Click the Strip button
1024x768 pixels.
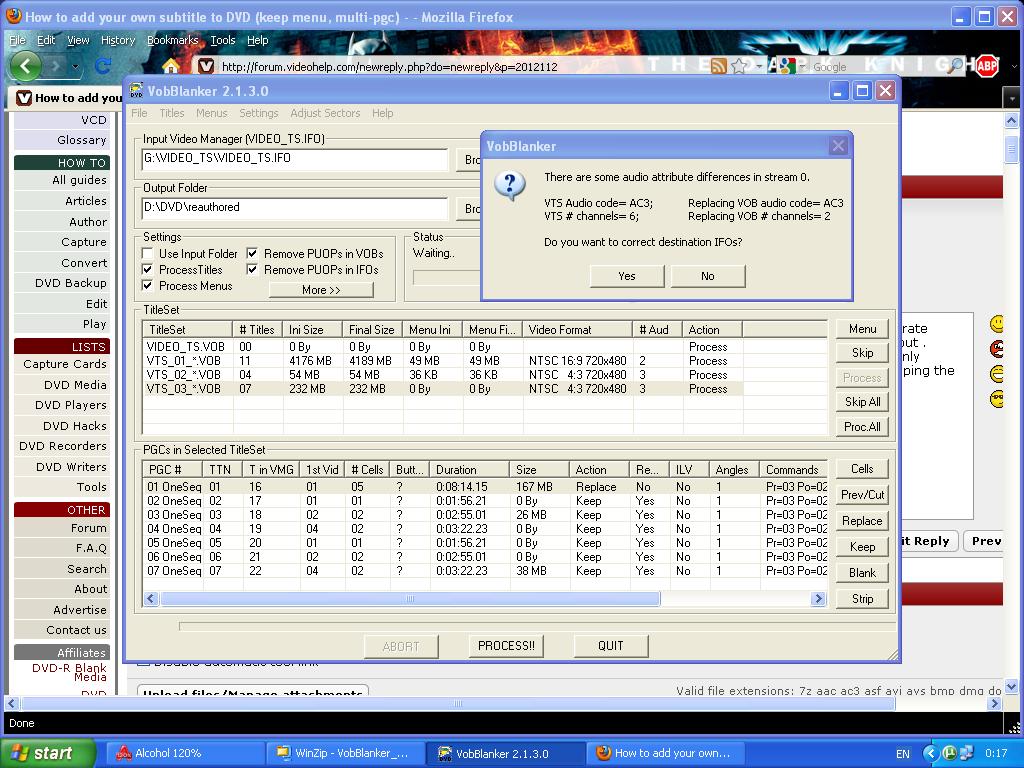pyautogui.click(x=862, y=599)
